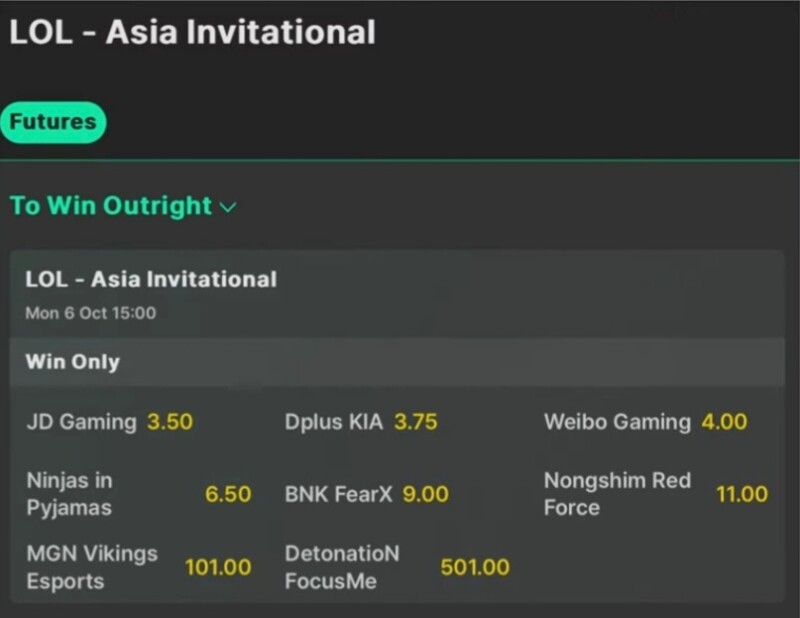Open the LOL - Asia Invitational event card title
The height and width of the screenshot is (618, 800).
(151, 279)
